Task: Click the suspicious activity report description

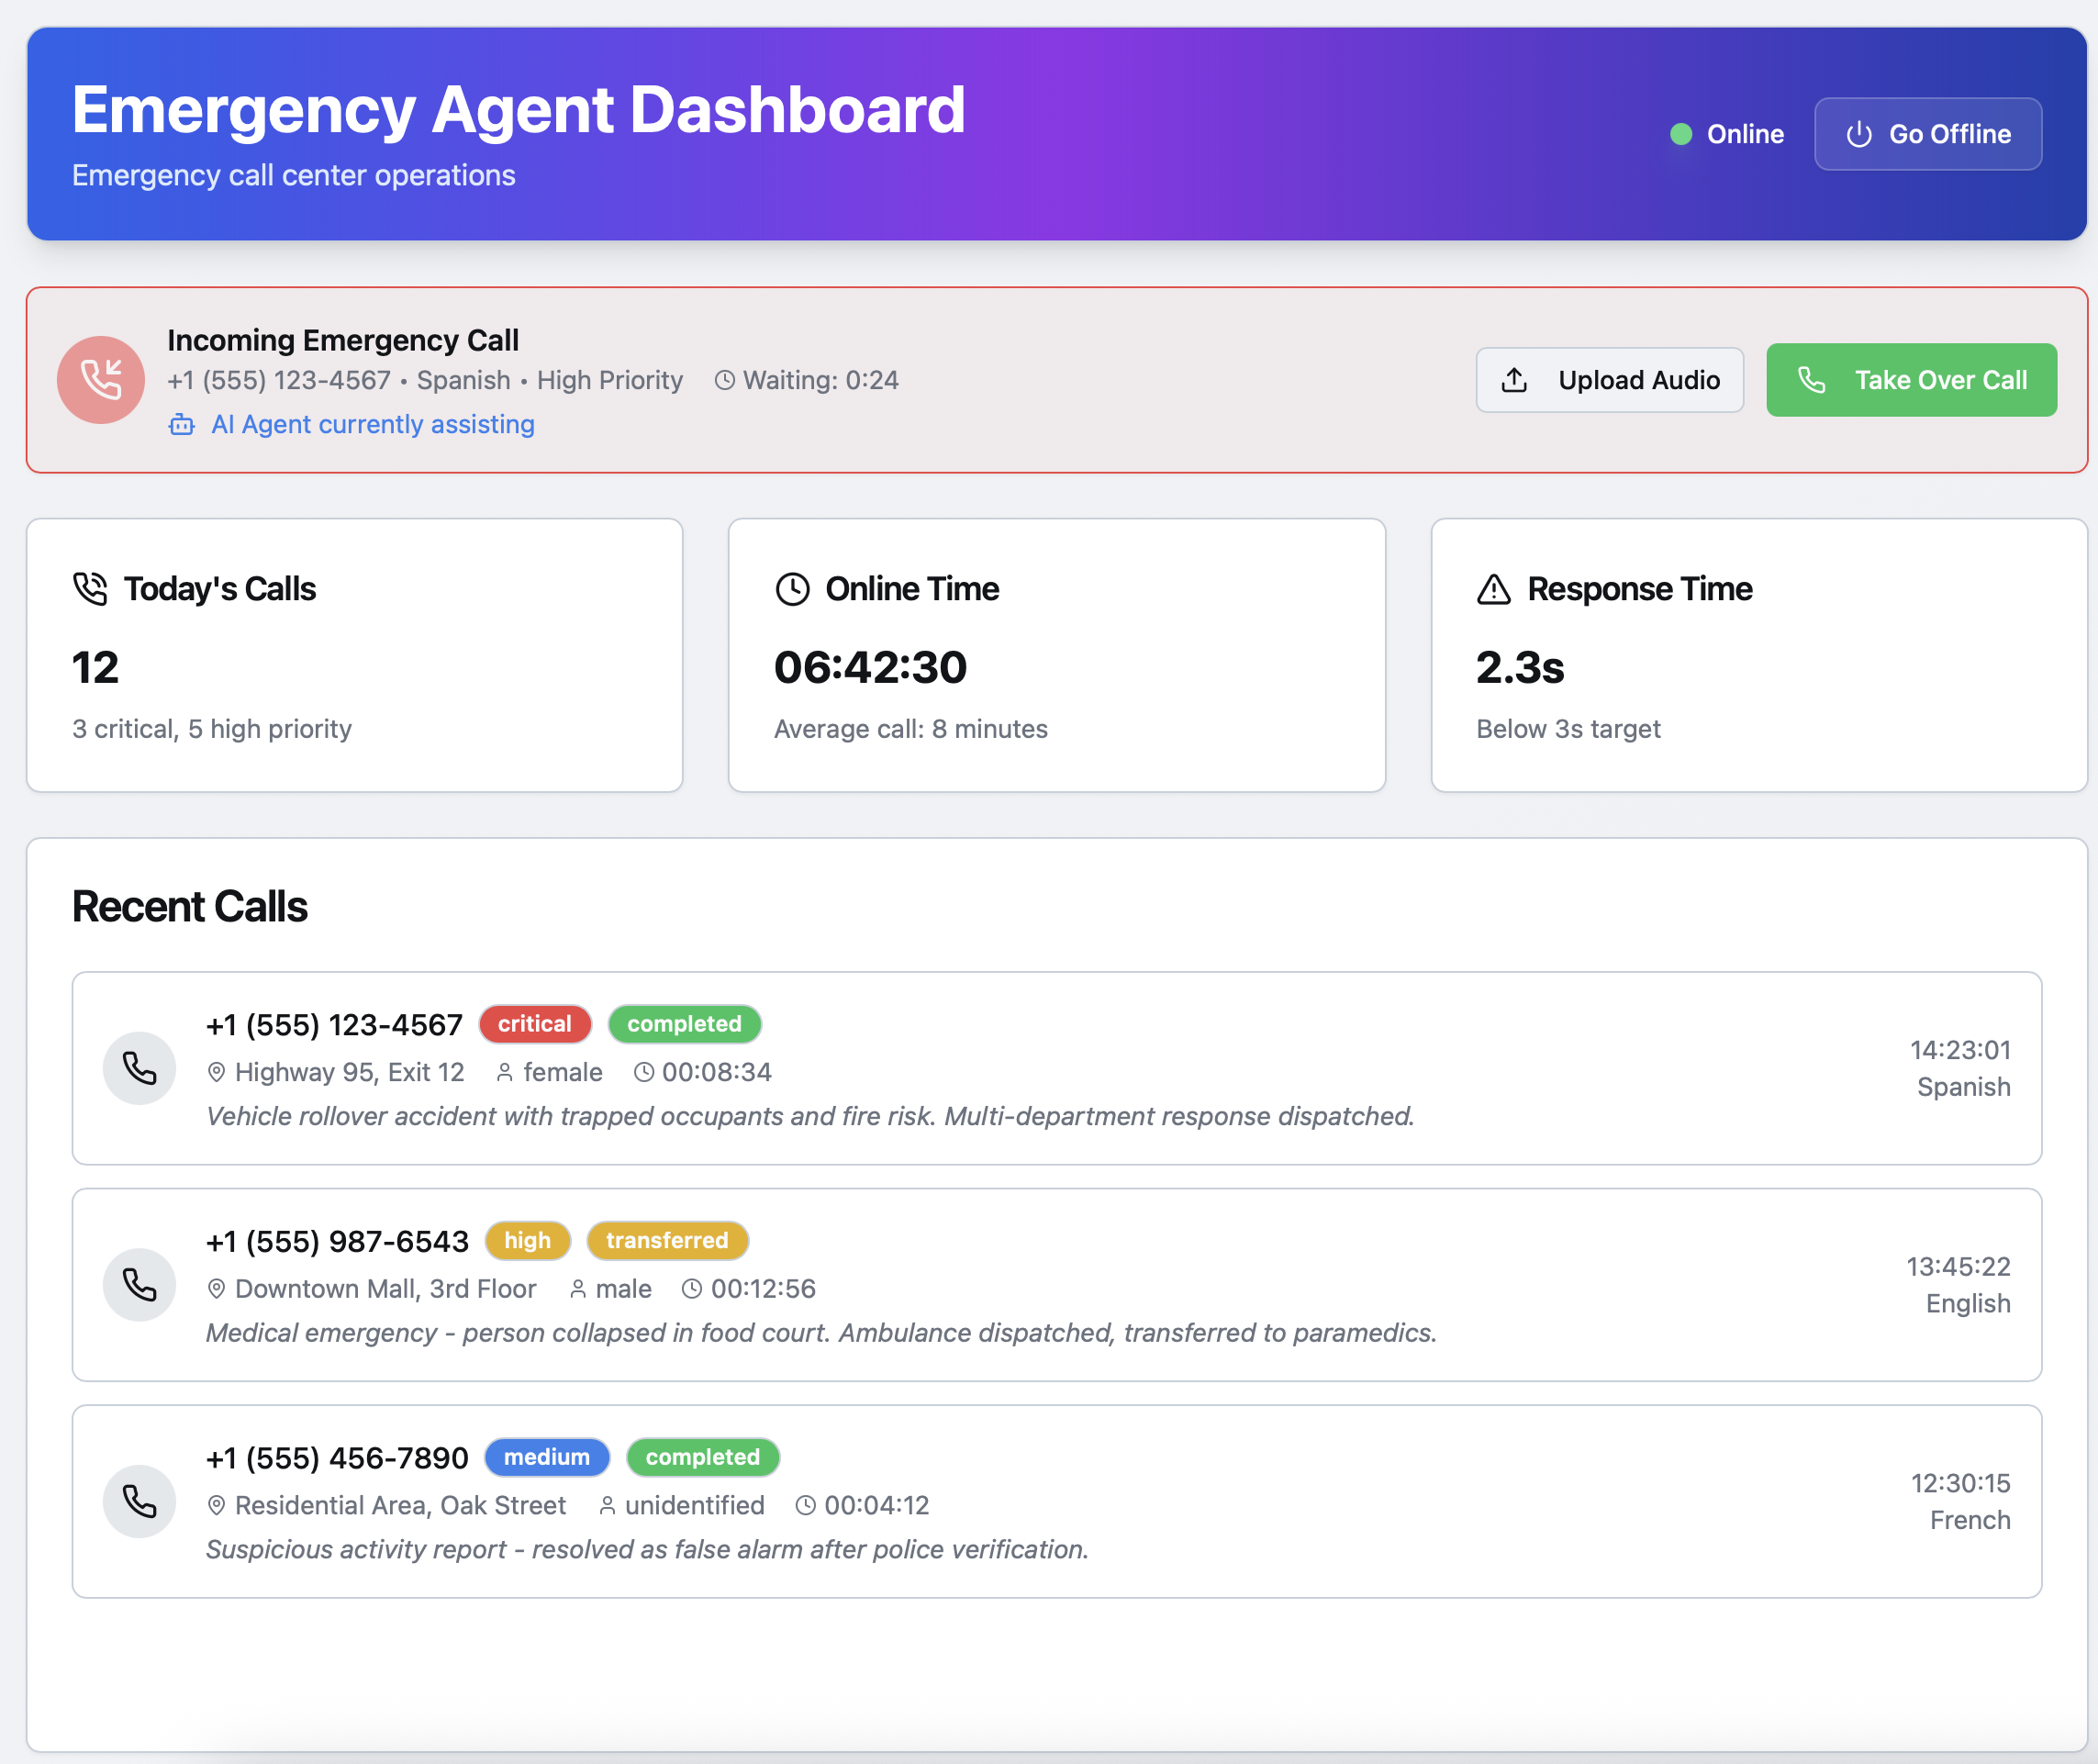Action: click(x=647, y=1549)
